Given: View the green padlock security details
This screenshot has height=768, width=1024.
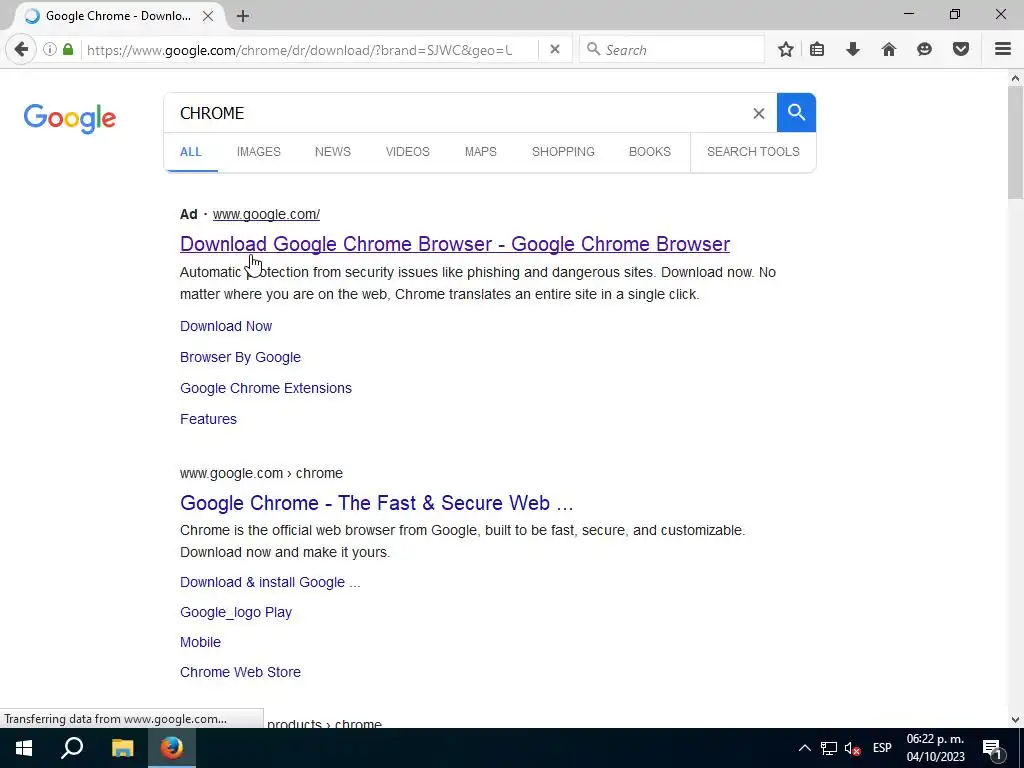Looking at the screenshot, I should (x=68, y=50).
